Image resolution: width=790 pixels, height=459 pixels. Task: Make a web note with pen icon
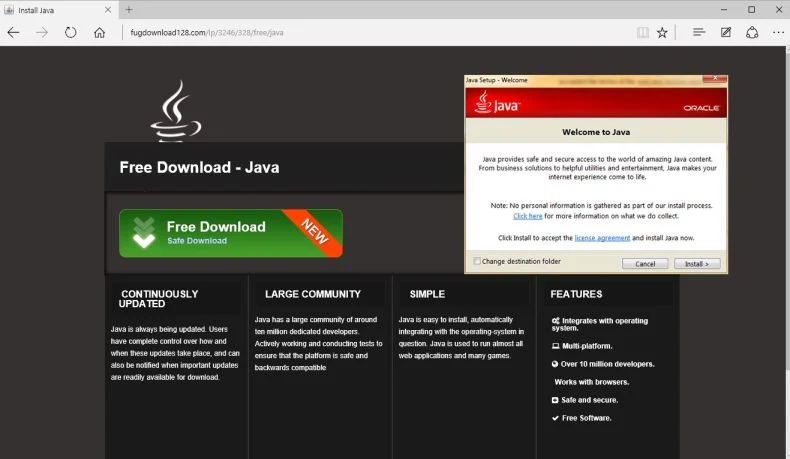[726, 32]
